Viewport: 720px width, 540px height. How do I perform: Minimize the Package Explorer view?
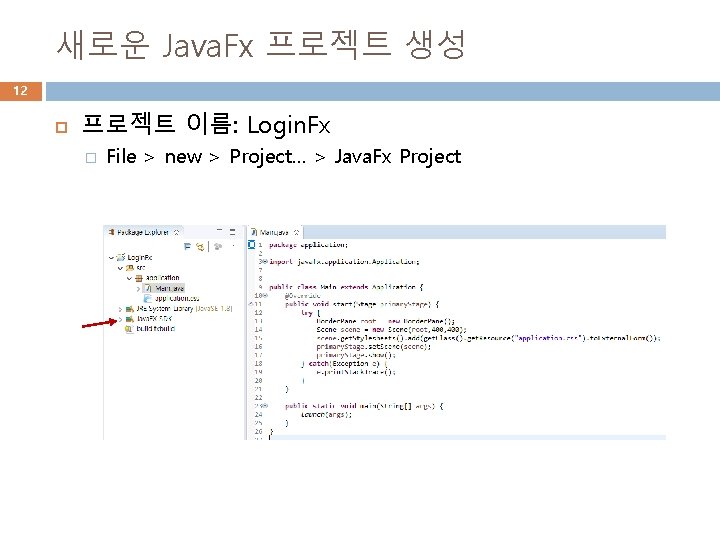(219, 231)
